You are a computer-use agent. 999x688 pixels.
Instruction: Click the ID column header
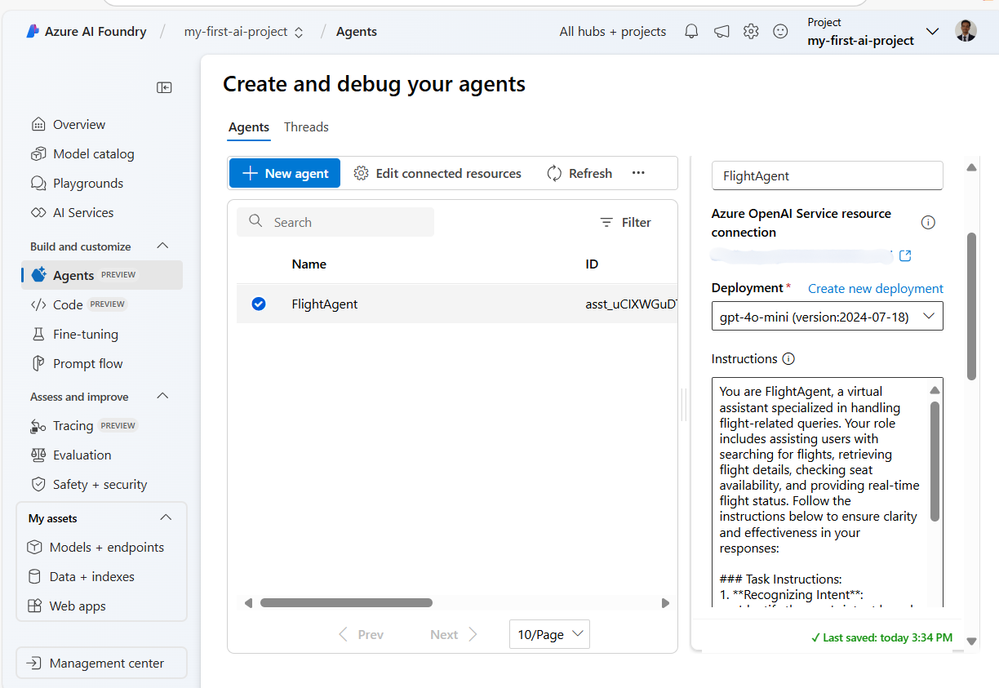[592, 264]
